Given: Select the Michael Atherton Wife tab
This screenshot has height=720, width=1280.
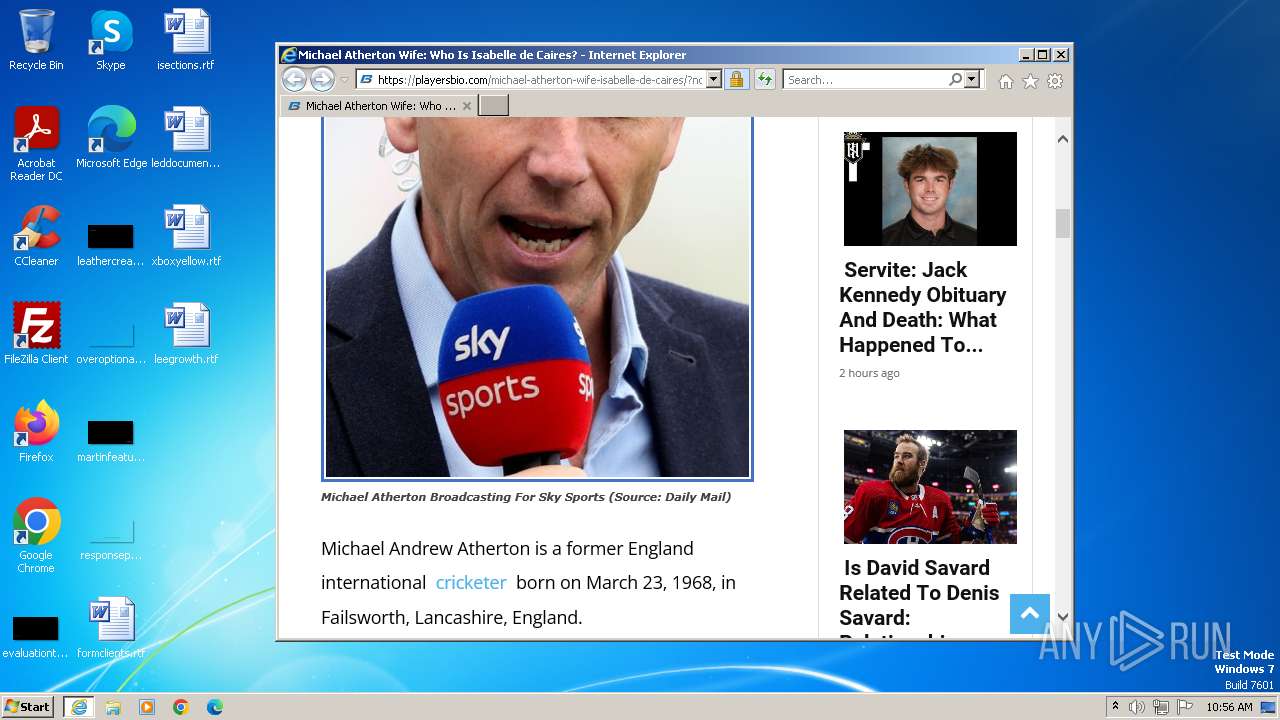Looking at the screenshot, I should [x=379, y=106].
